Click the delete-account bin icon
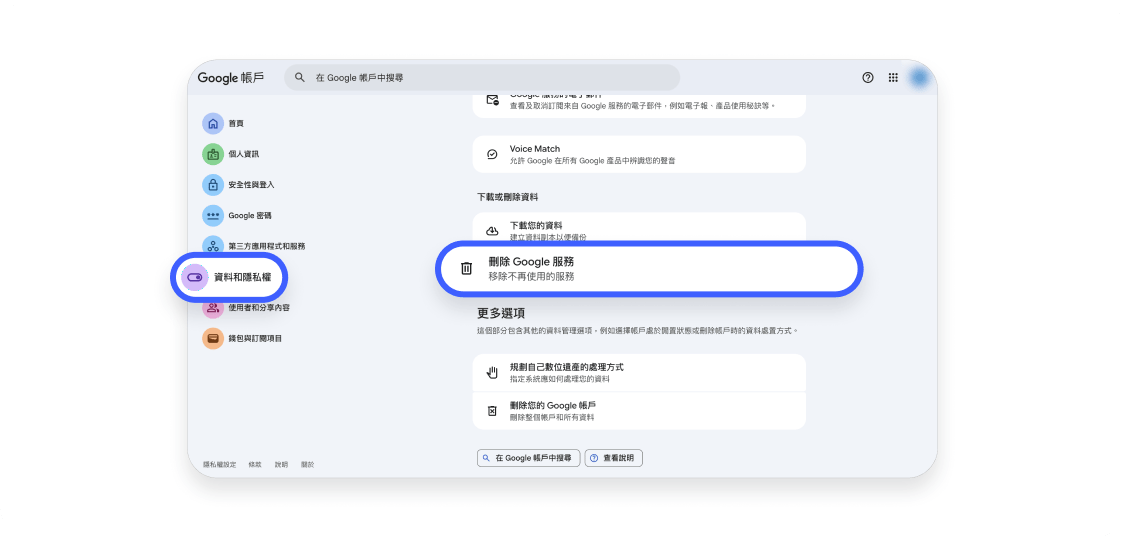The height and width of the screenshot is (538, 1125). coord(492,411)
